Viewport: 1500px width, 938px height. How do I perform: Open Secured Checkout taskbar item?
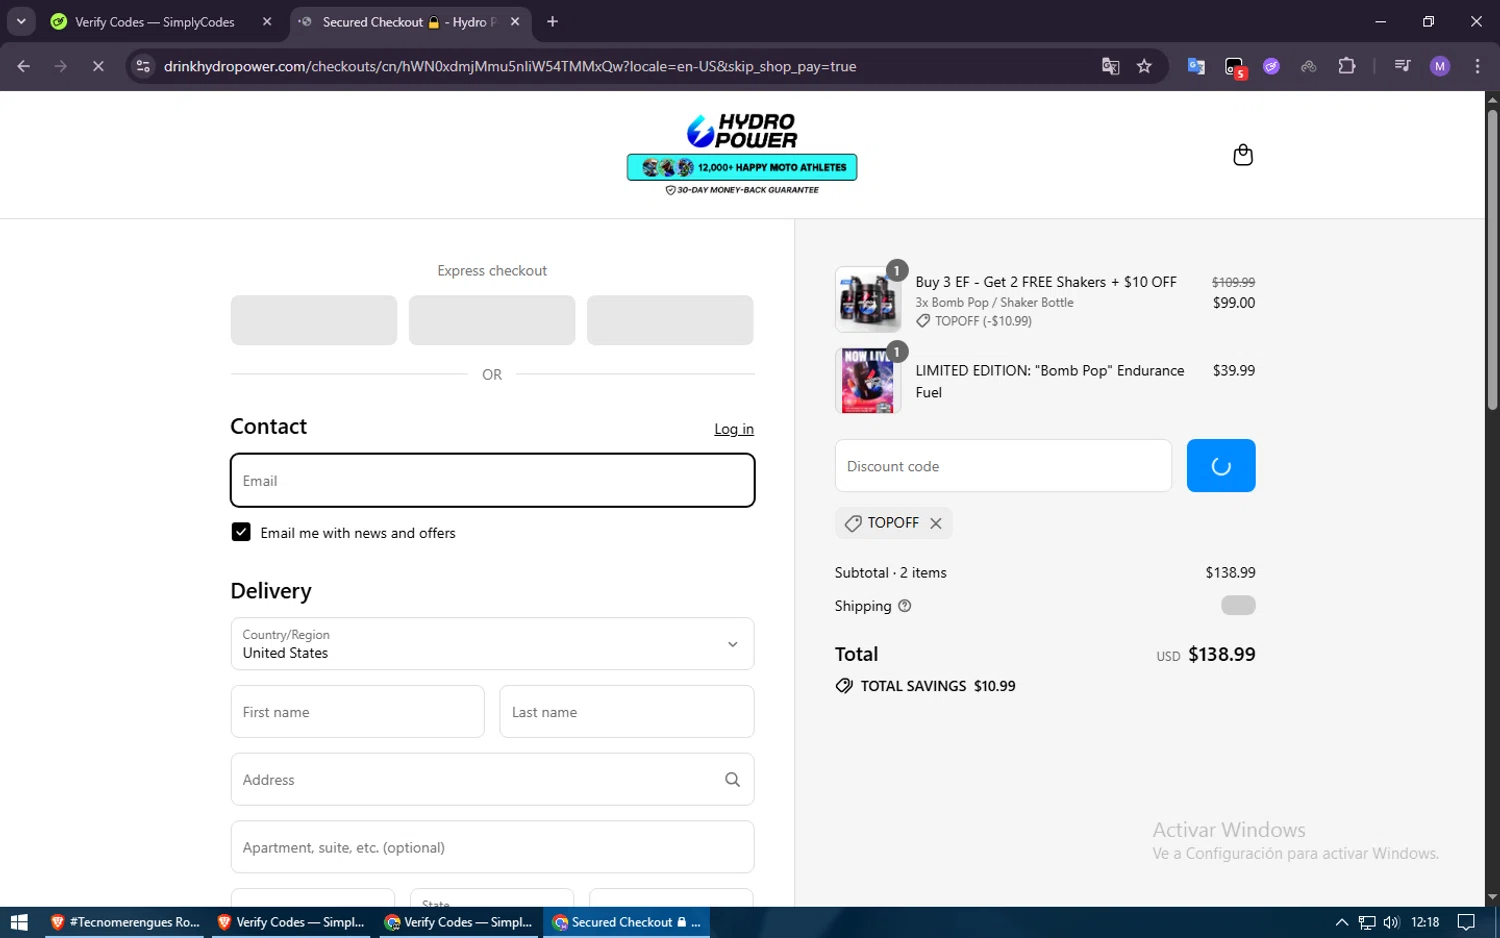pos(626,922)
